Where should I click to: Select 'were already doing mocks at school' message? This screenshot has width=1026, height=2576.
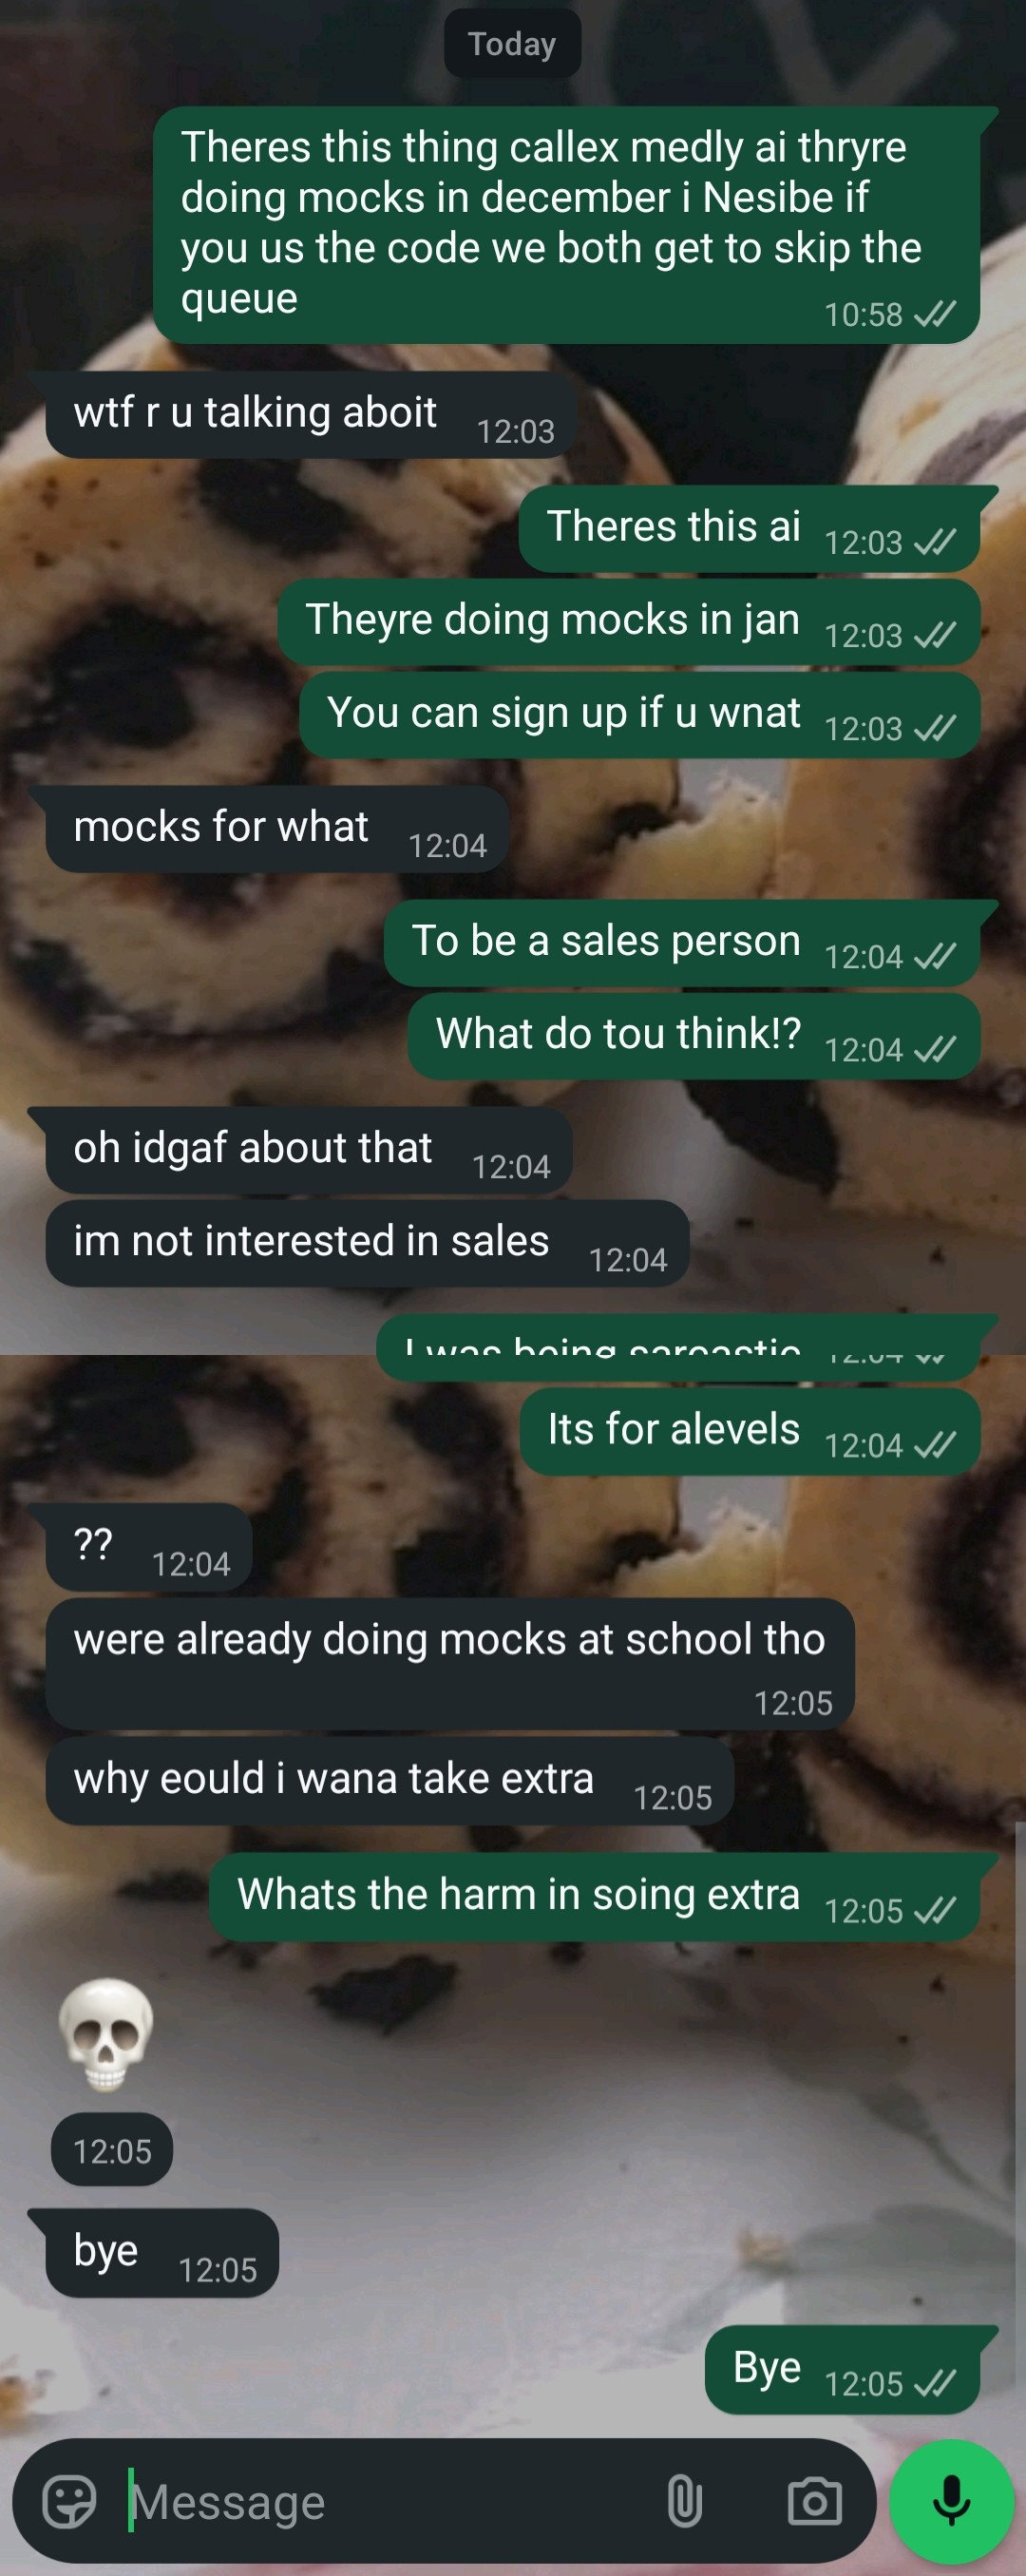[x=450, y=1664]
